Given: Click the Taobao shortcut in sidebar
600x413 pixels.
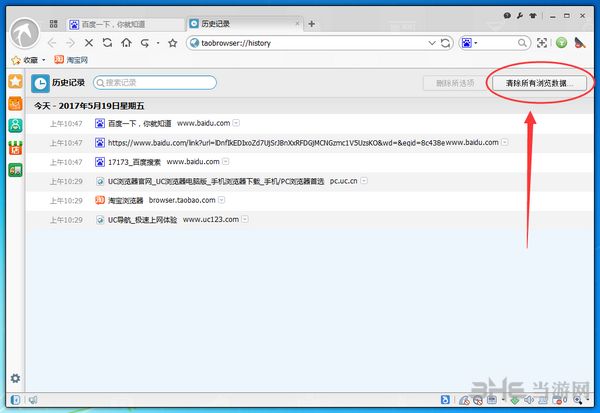Looking at the screenshot, I should 16,103.
